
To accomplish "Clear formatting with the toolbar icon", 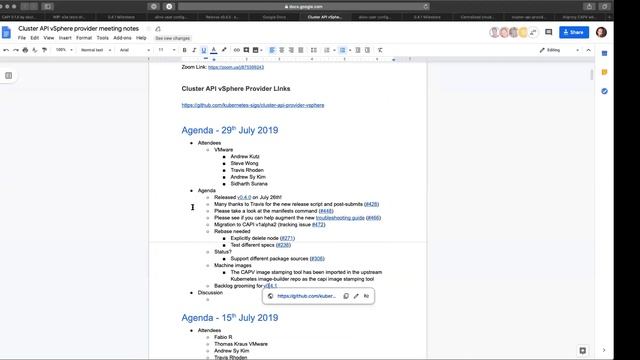I will pyautogui.click(x=380, y=50).
